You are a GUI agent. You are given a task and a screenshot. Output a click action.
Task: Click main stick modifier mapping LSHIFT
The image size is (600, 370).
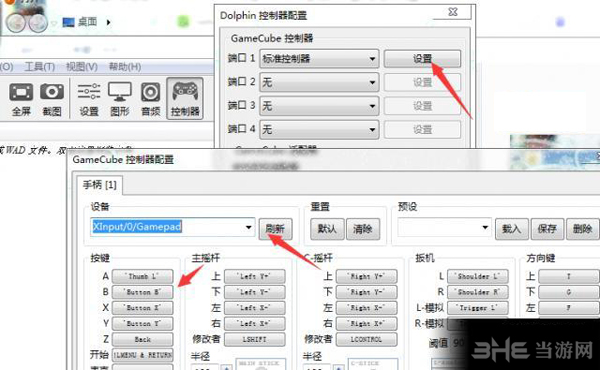254,339
